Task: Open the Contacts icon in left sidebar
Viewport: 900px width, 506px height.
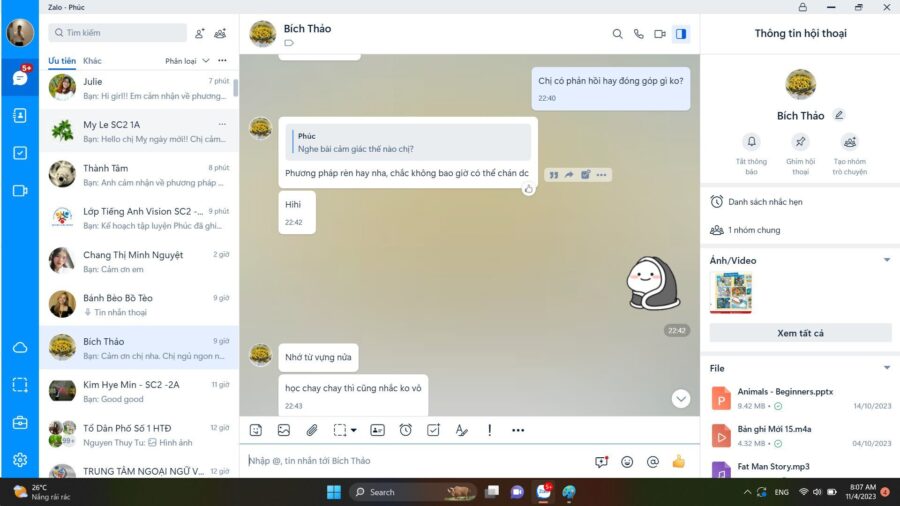Action: [x=20, y=115]
